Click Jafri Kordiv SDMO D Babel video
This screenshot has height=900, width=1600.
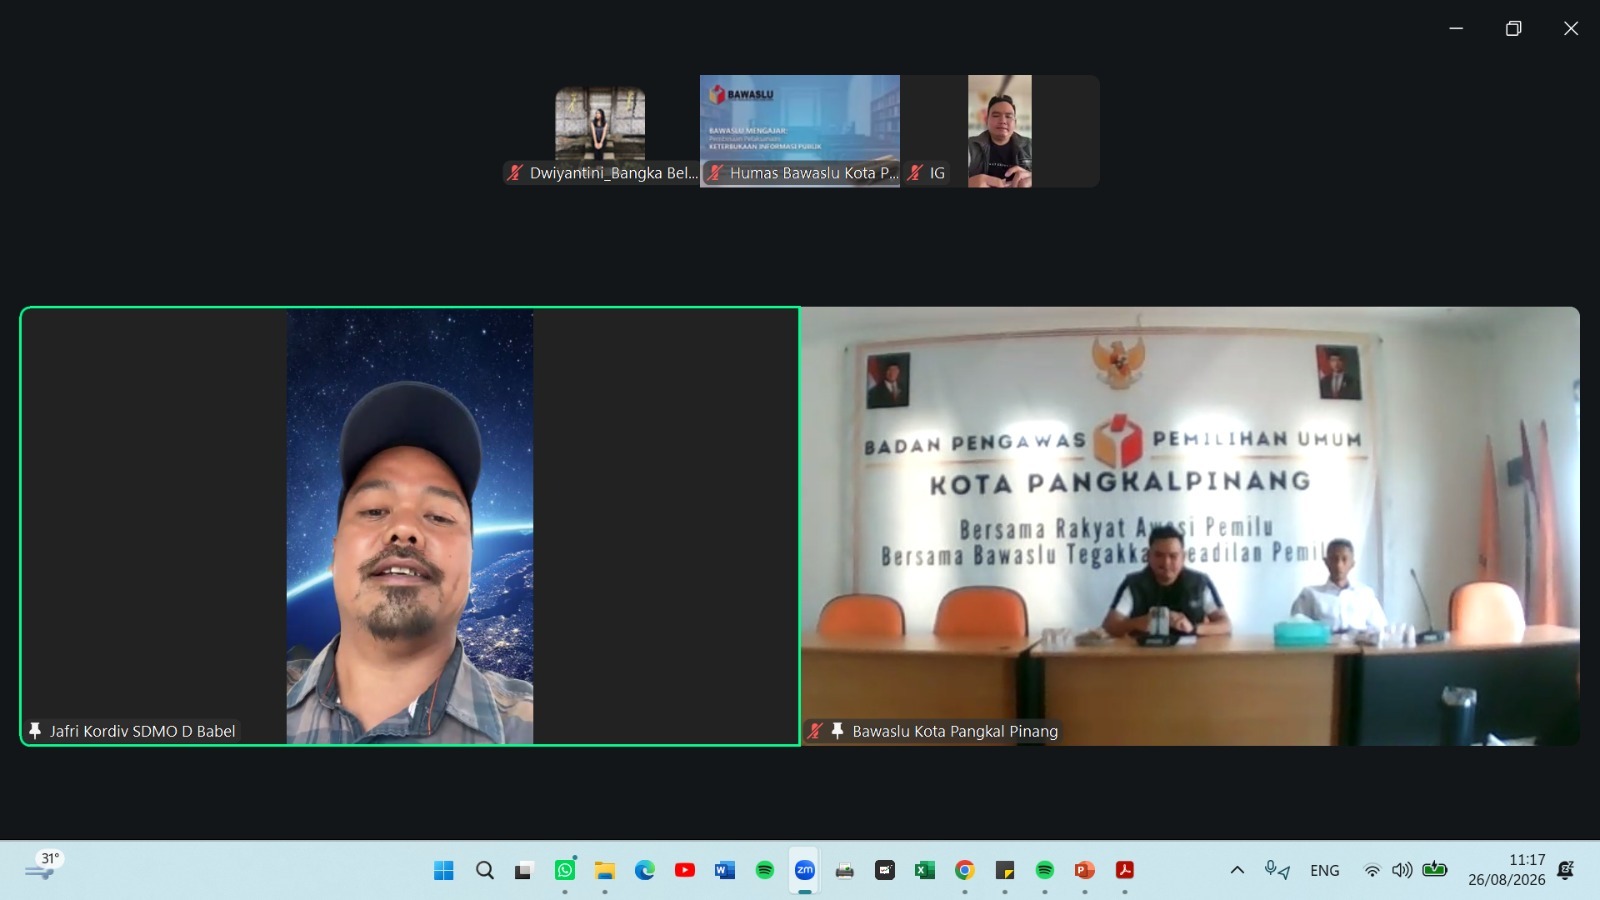click(x=410, y=526)
